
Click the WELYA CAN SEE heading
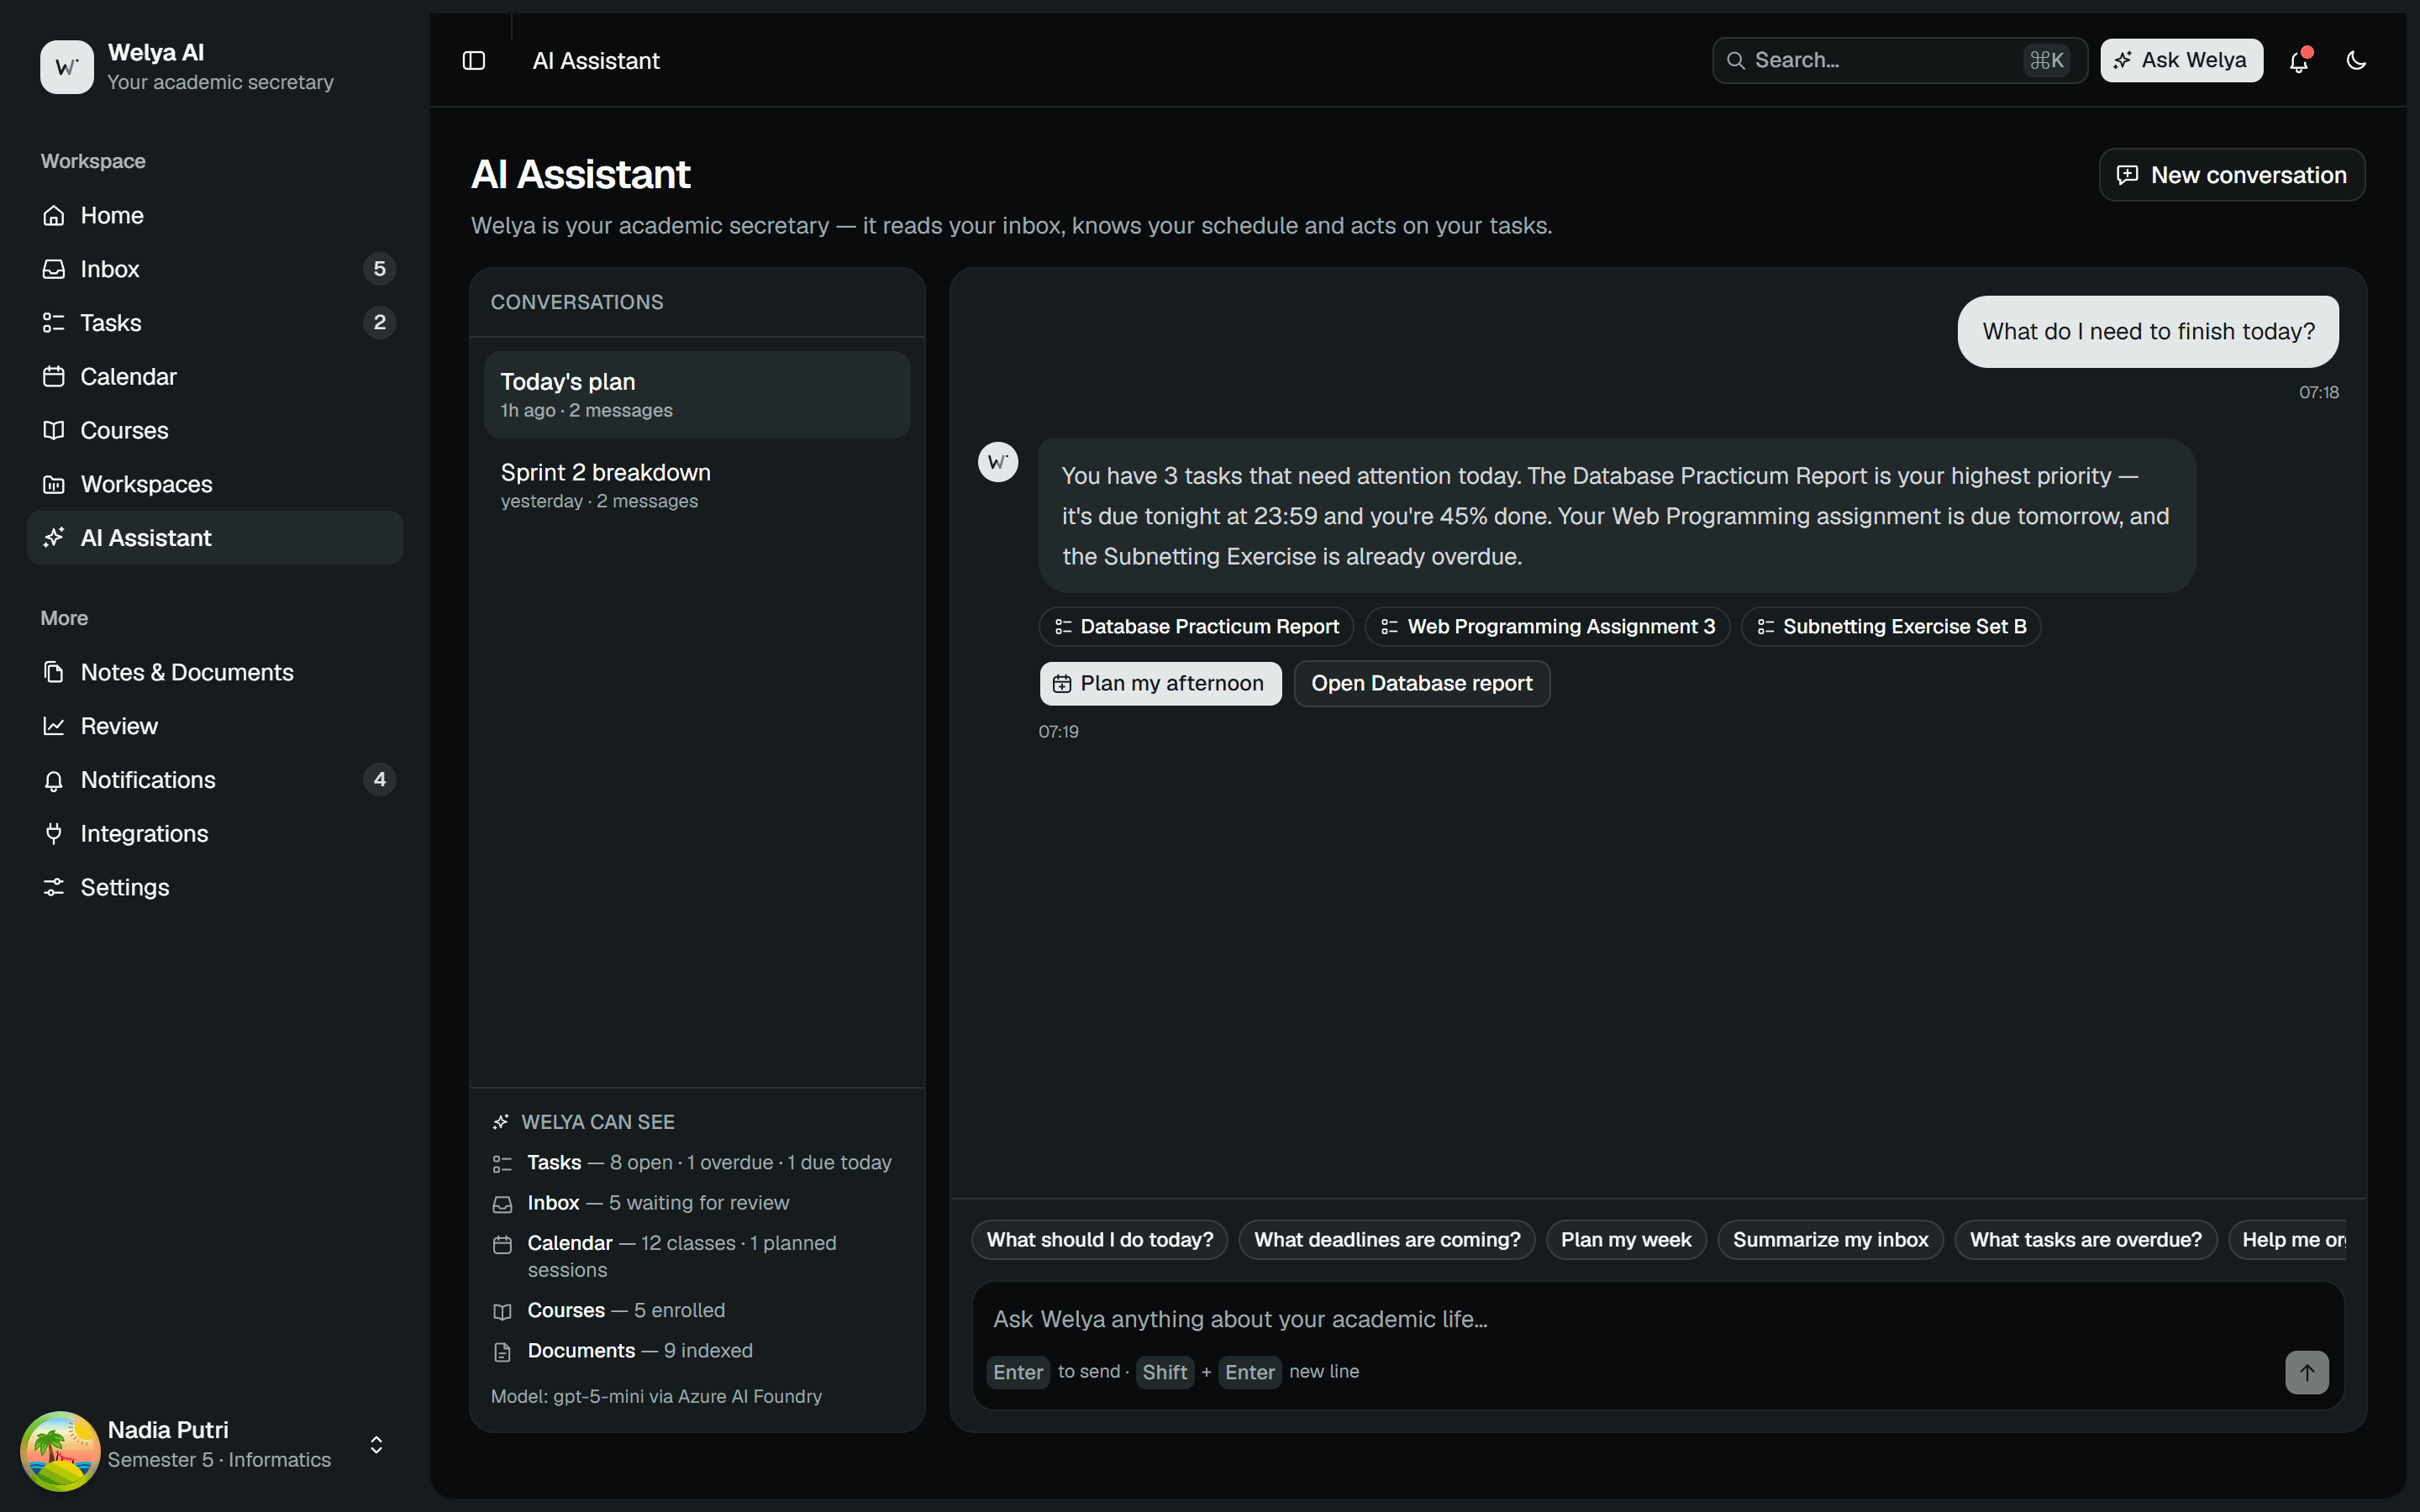tap(598, 1122)
